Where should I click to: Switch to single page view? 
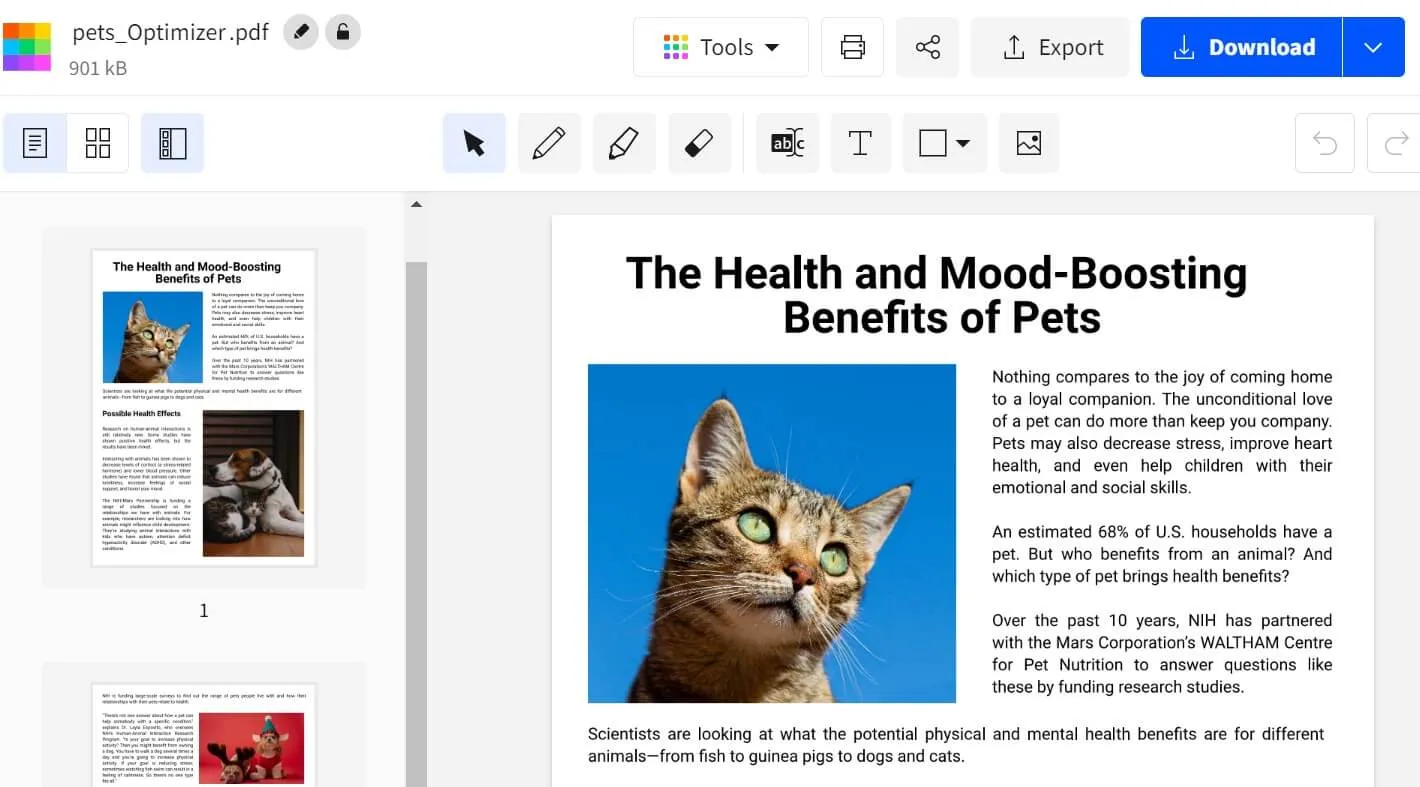(35, 143)
